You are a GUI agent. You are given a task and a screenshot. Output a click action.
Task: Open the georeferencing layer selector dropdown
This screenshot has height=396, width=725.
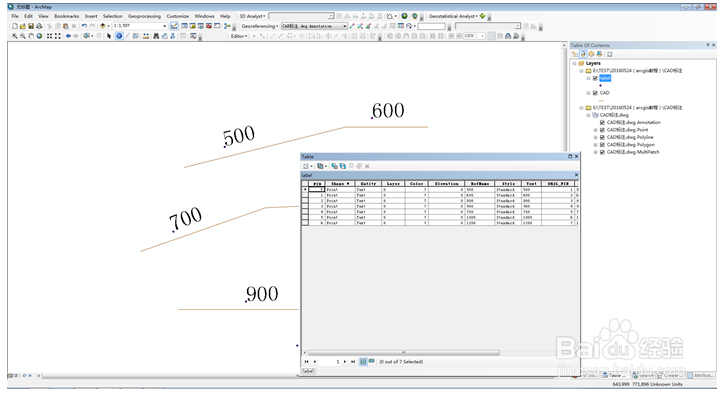pyautogui.click(x=345, y=26)
